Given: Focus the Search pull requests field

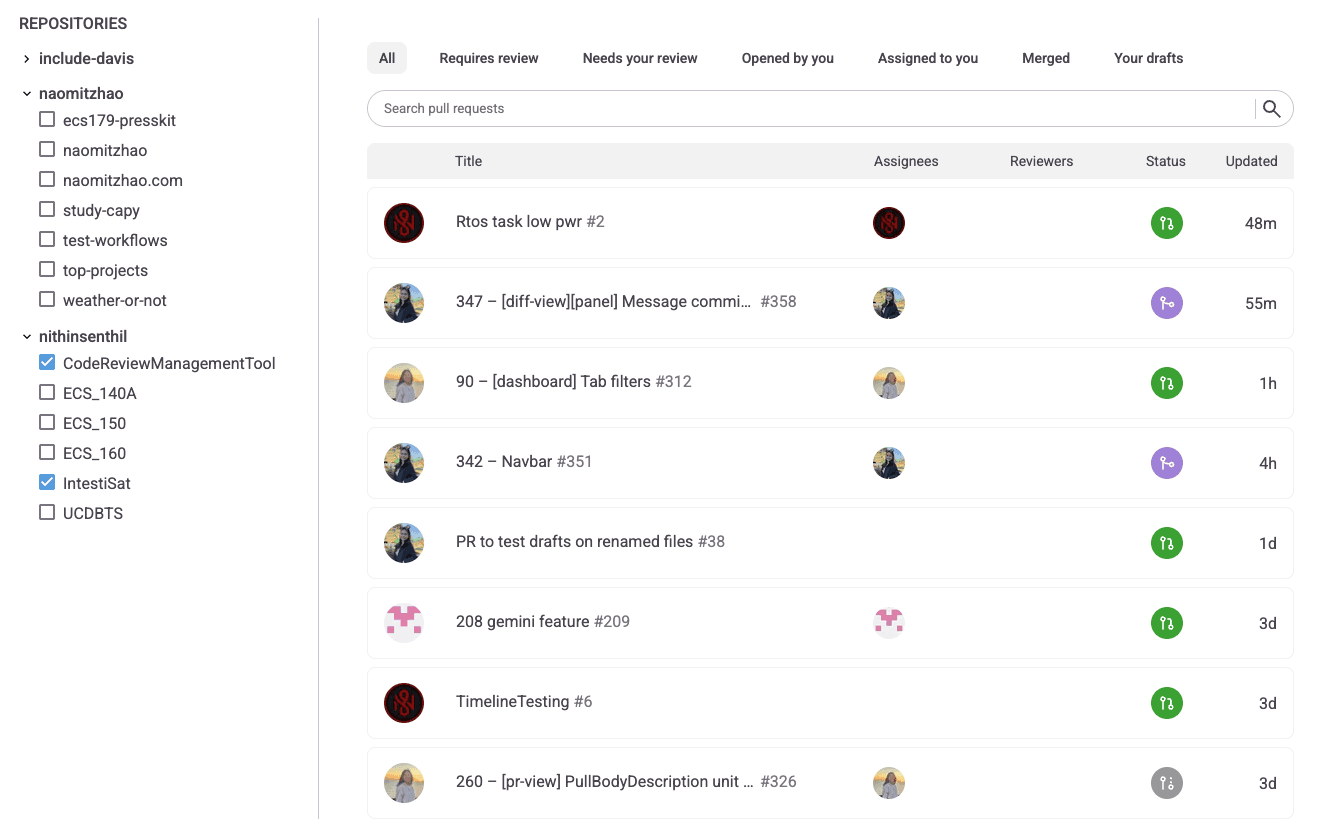Looking at the screenshot, I should pyautogui.click(x=810, y=109).
